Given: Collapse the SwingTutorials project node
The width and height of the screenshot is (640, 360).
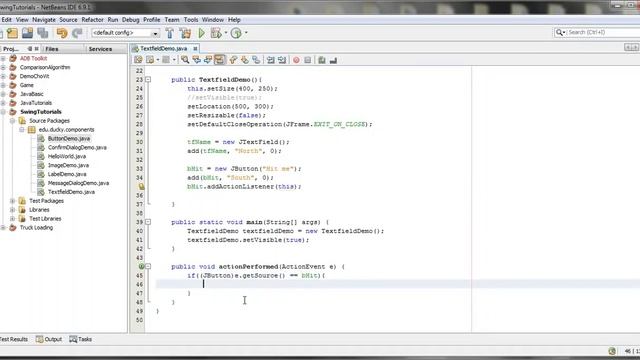Looking at the screenshot, I should tap(3, 112).
